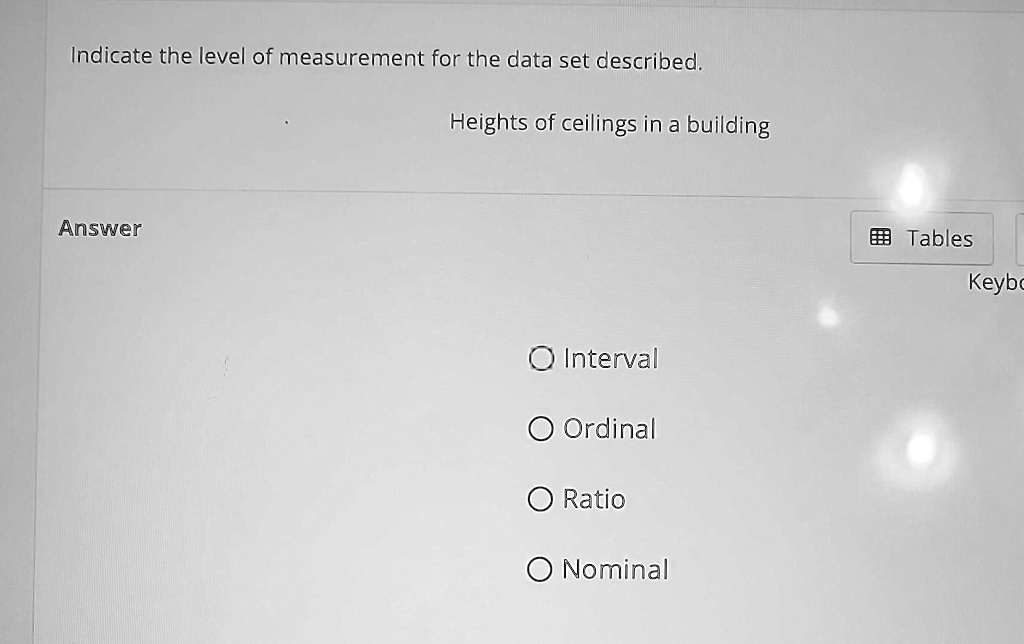Image resolution: width=1024 pixels, height=644 pixels.
Task: Click the circle next to Nominal
Action: tap(541, 569)
